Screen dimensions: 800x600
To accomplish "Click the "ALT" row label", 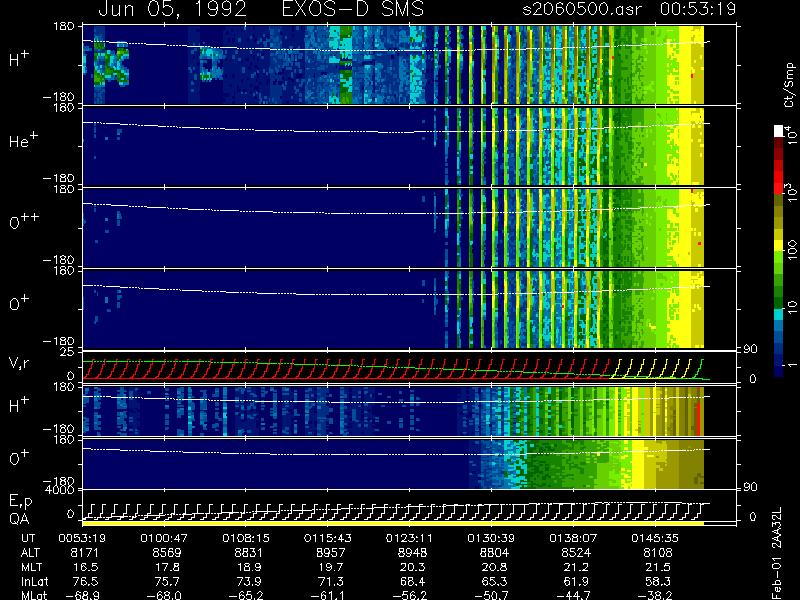I will coord(31,553).
